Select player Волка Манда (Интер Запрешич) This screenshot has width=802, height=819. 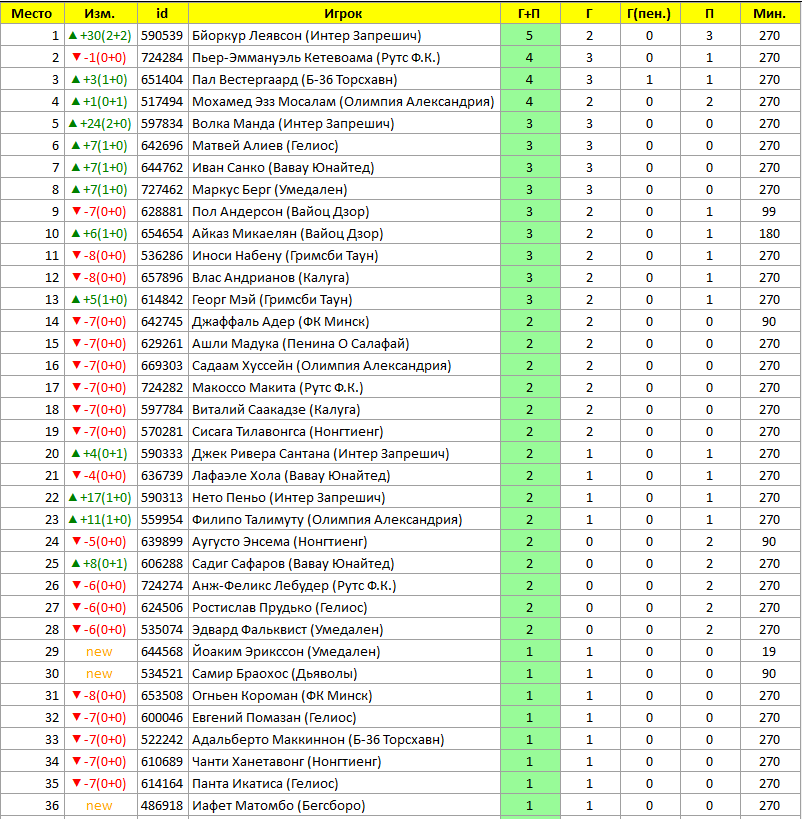293,123
